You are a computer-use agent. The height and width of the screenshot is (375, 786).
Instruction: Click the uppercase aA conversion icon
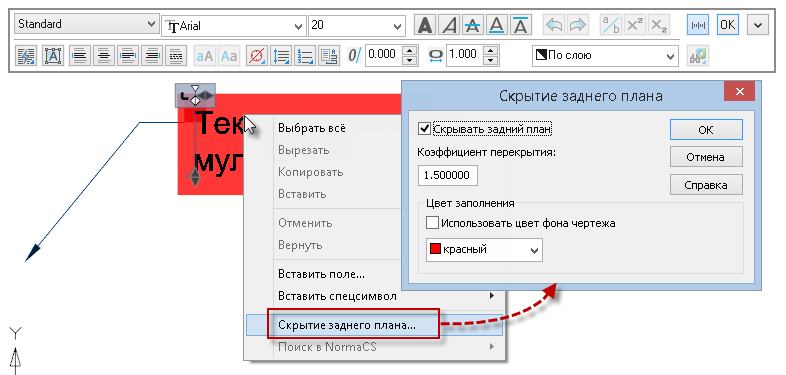204,56
